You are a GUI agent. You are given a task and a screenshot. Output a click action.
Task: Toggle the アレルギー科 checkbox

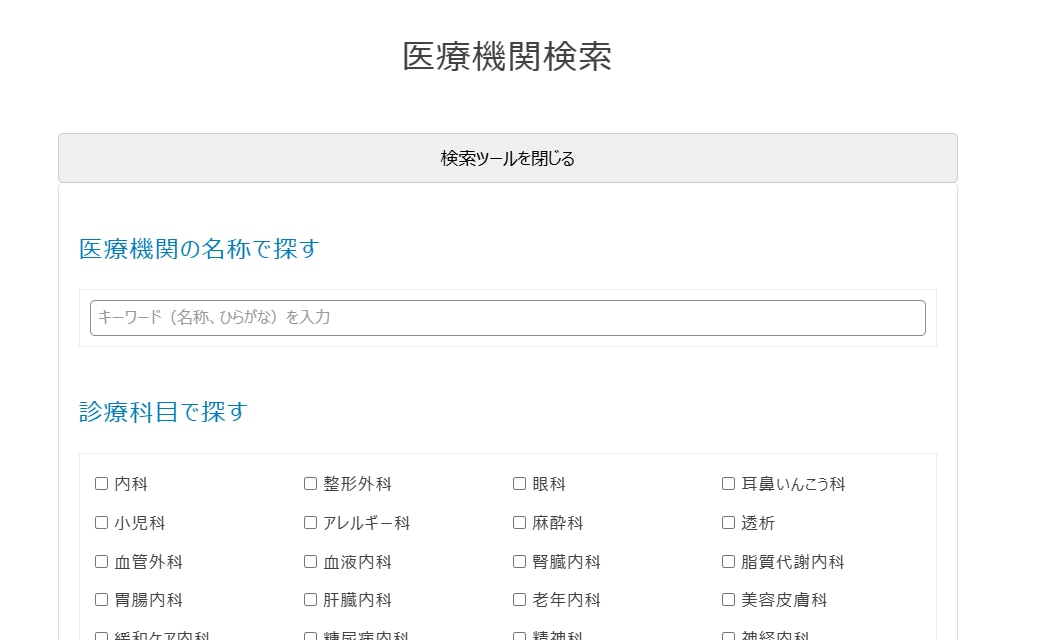(x=310, y=523)
